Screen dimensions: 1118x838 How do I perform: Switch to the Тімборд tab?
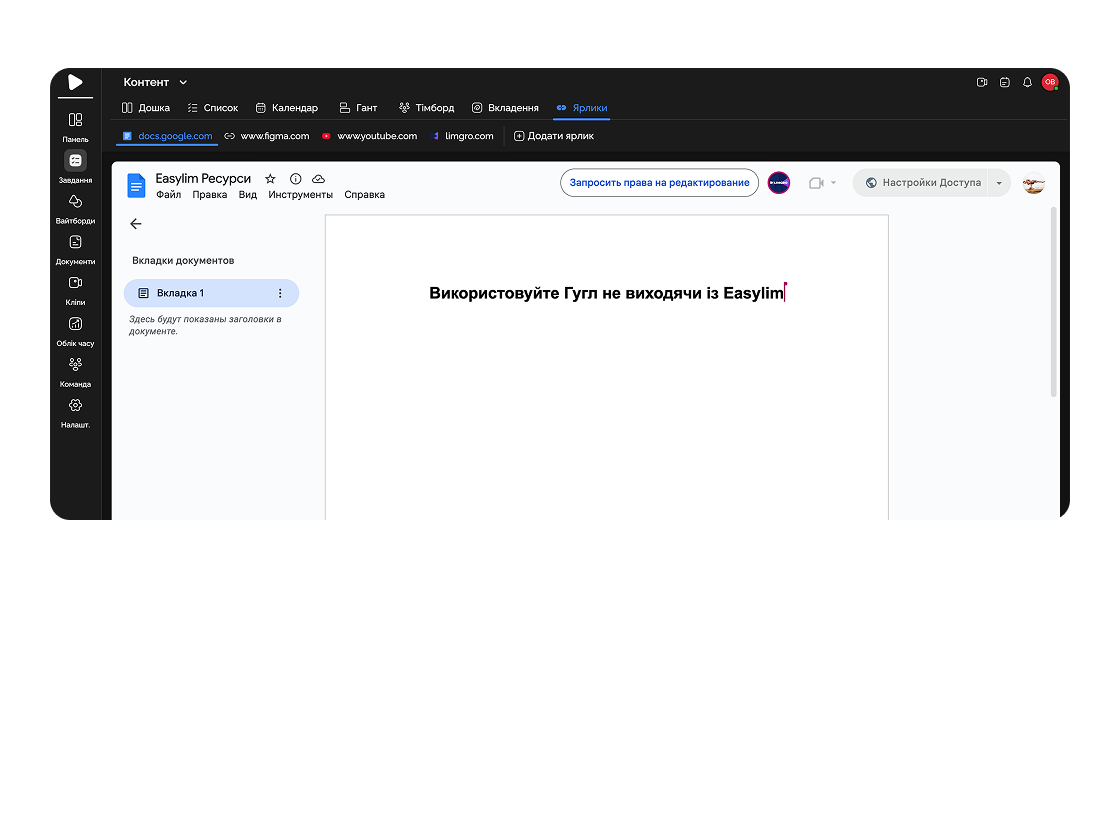(x=427, y=107)
